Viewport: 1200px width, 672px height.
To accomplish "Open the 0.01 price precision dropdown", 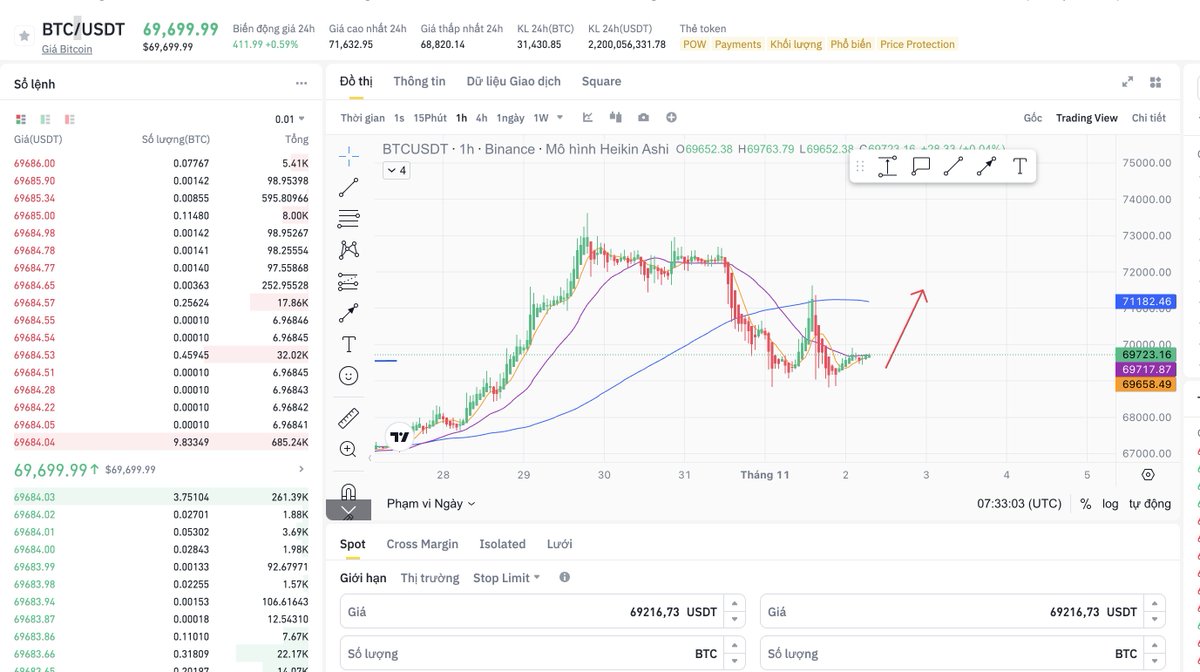I will [291, 119].
